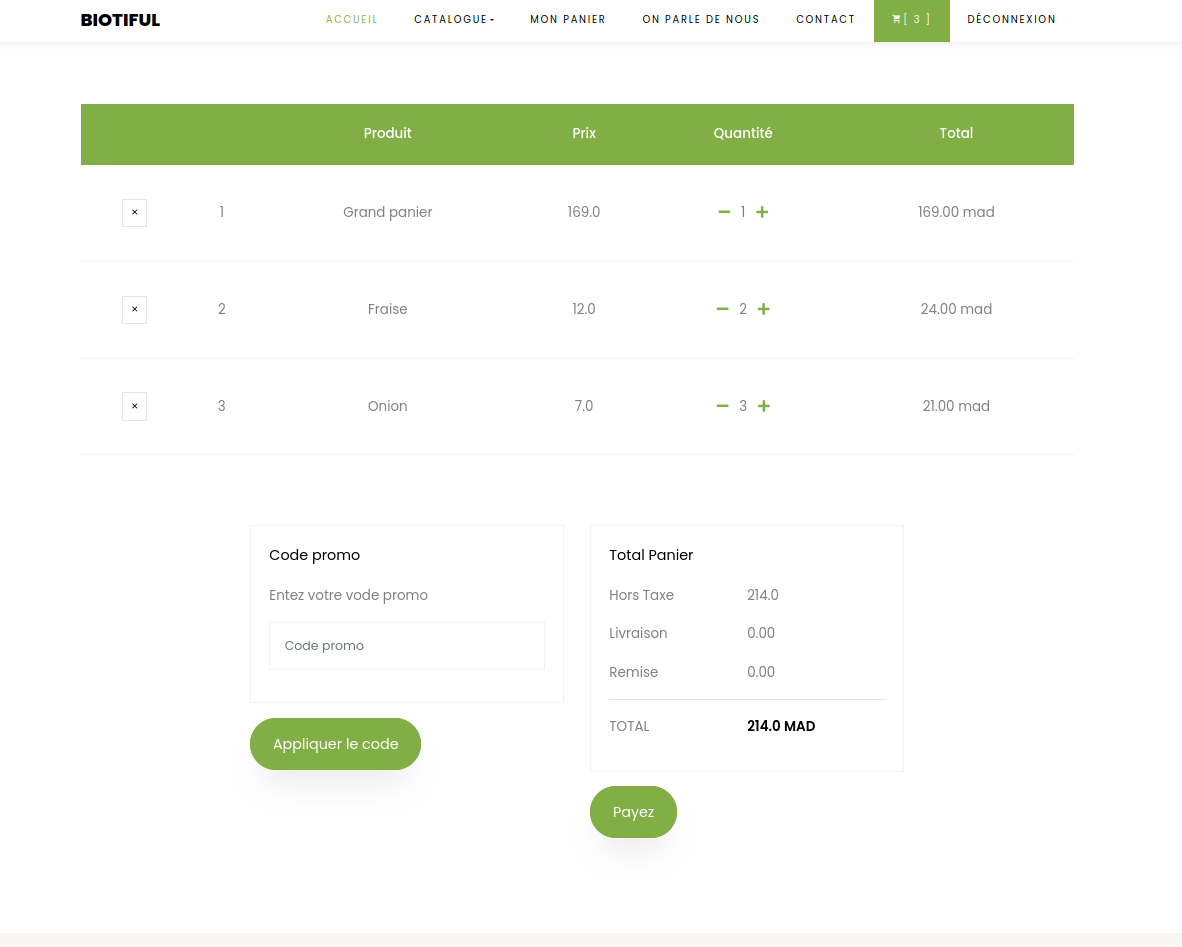Click the Remise label
This screenshot has height=947, width=1182.
tap(633, 672)
